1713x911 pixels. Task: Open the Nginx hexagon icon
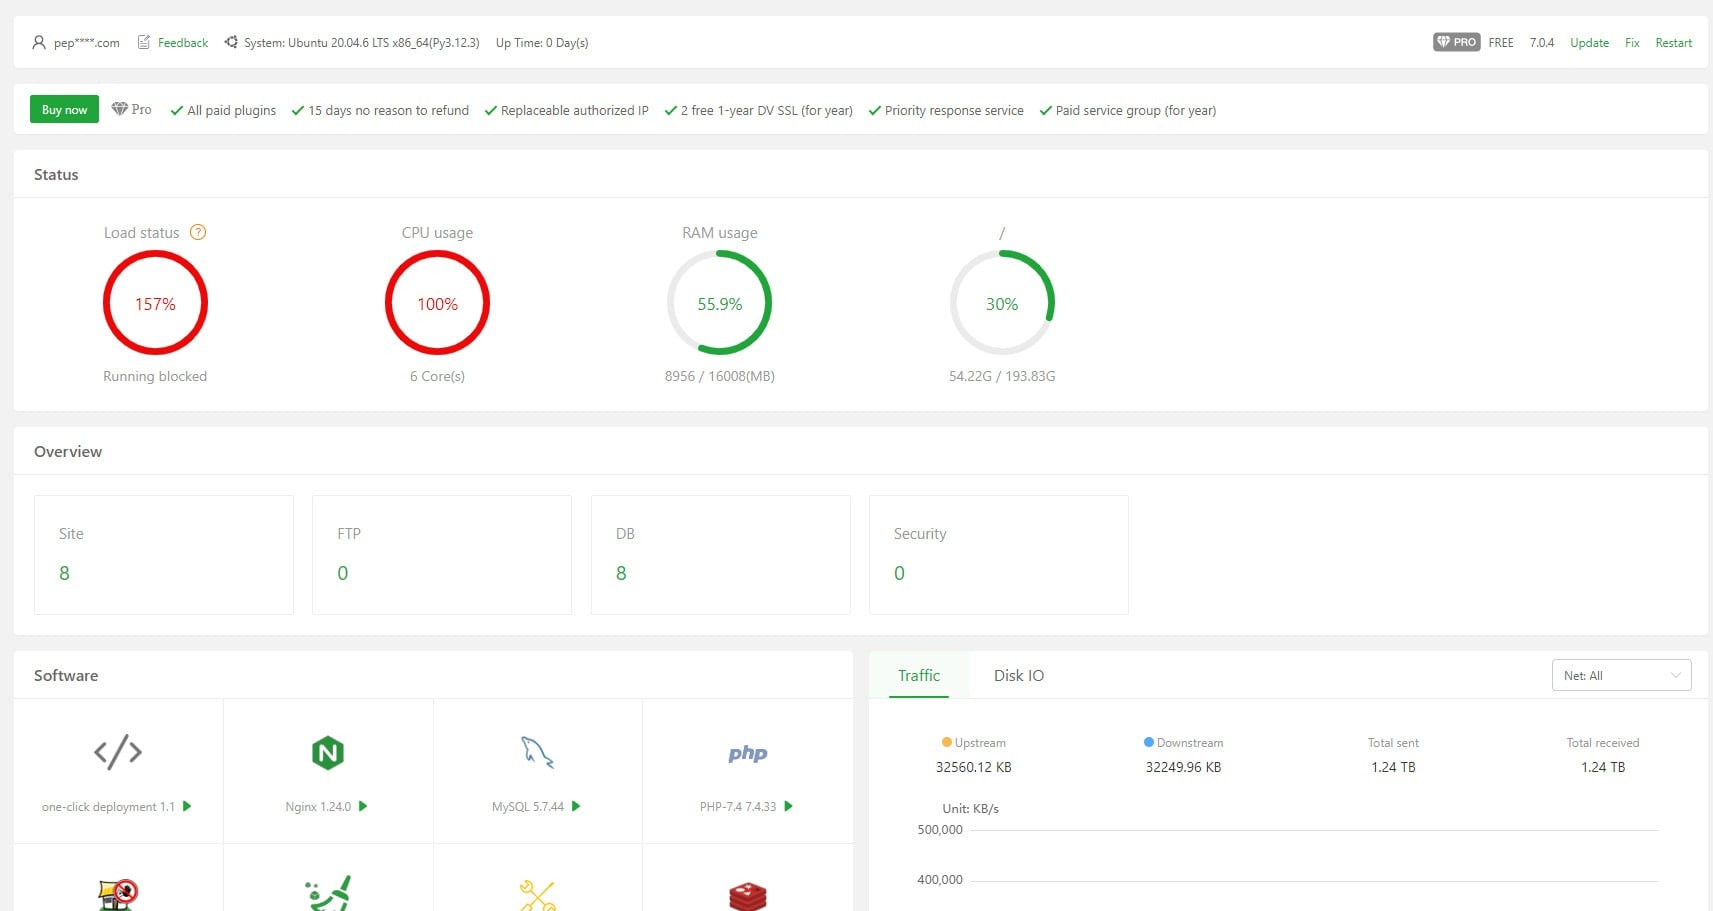[327, 753]
